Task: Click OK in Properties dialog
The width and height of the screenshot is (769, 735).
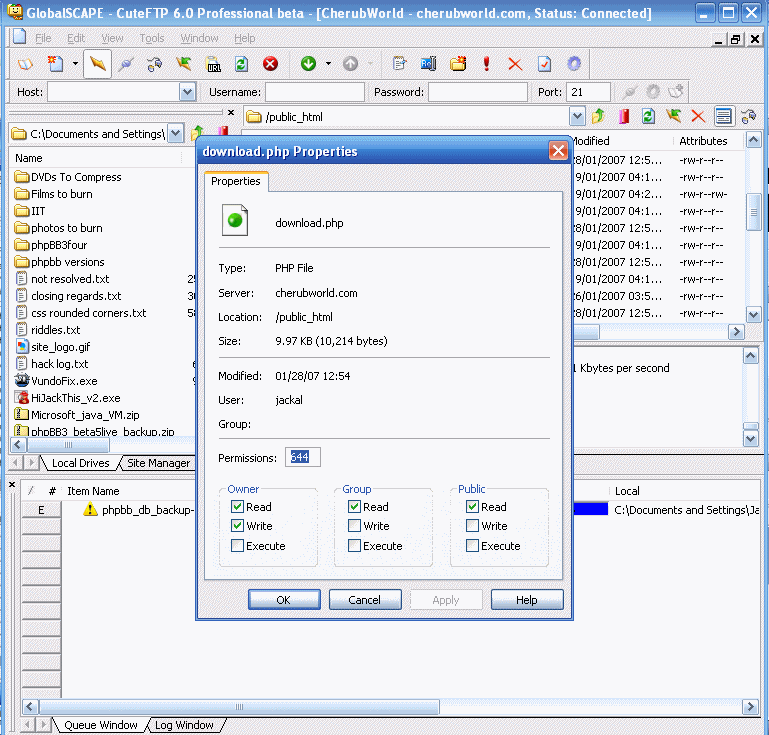Action: coord(284,600)
